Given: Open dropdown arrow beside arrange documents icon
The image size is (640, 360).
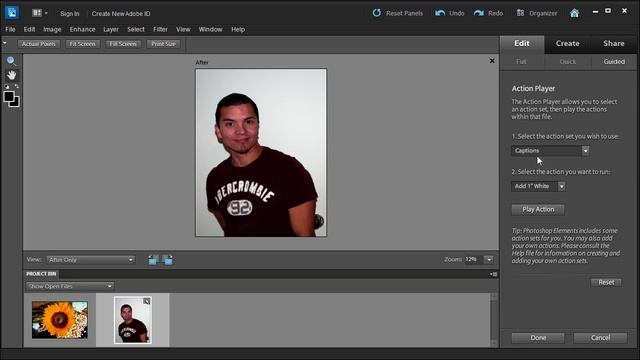Looking at the screenshot, I should point(46,13).
